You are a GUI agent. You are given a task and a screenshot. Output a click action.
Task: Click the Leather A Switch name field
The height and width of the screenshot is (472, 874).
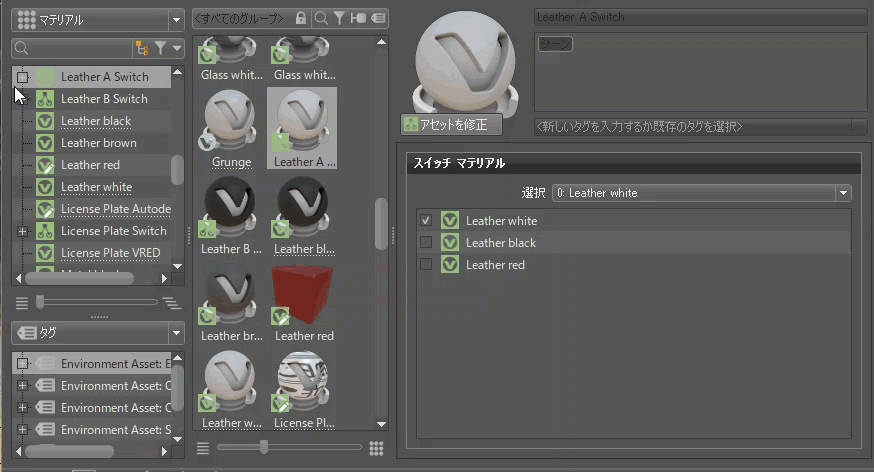(700, 17)
